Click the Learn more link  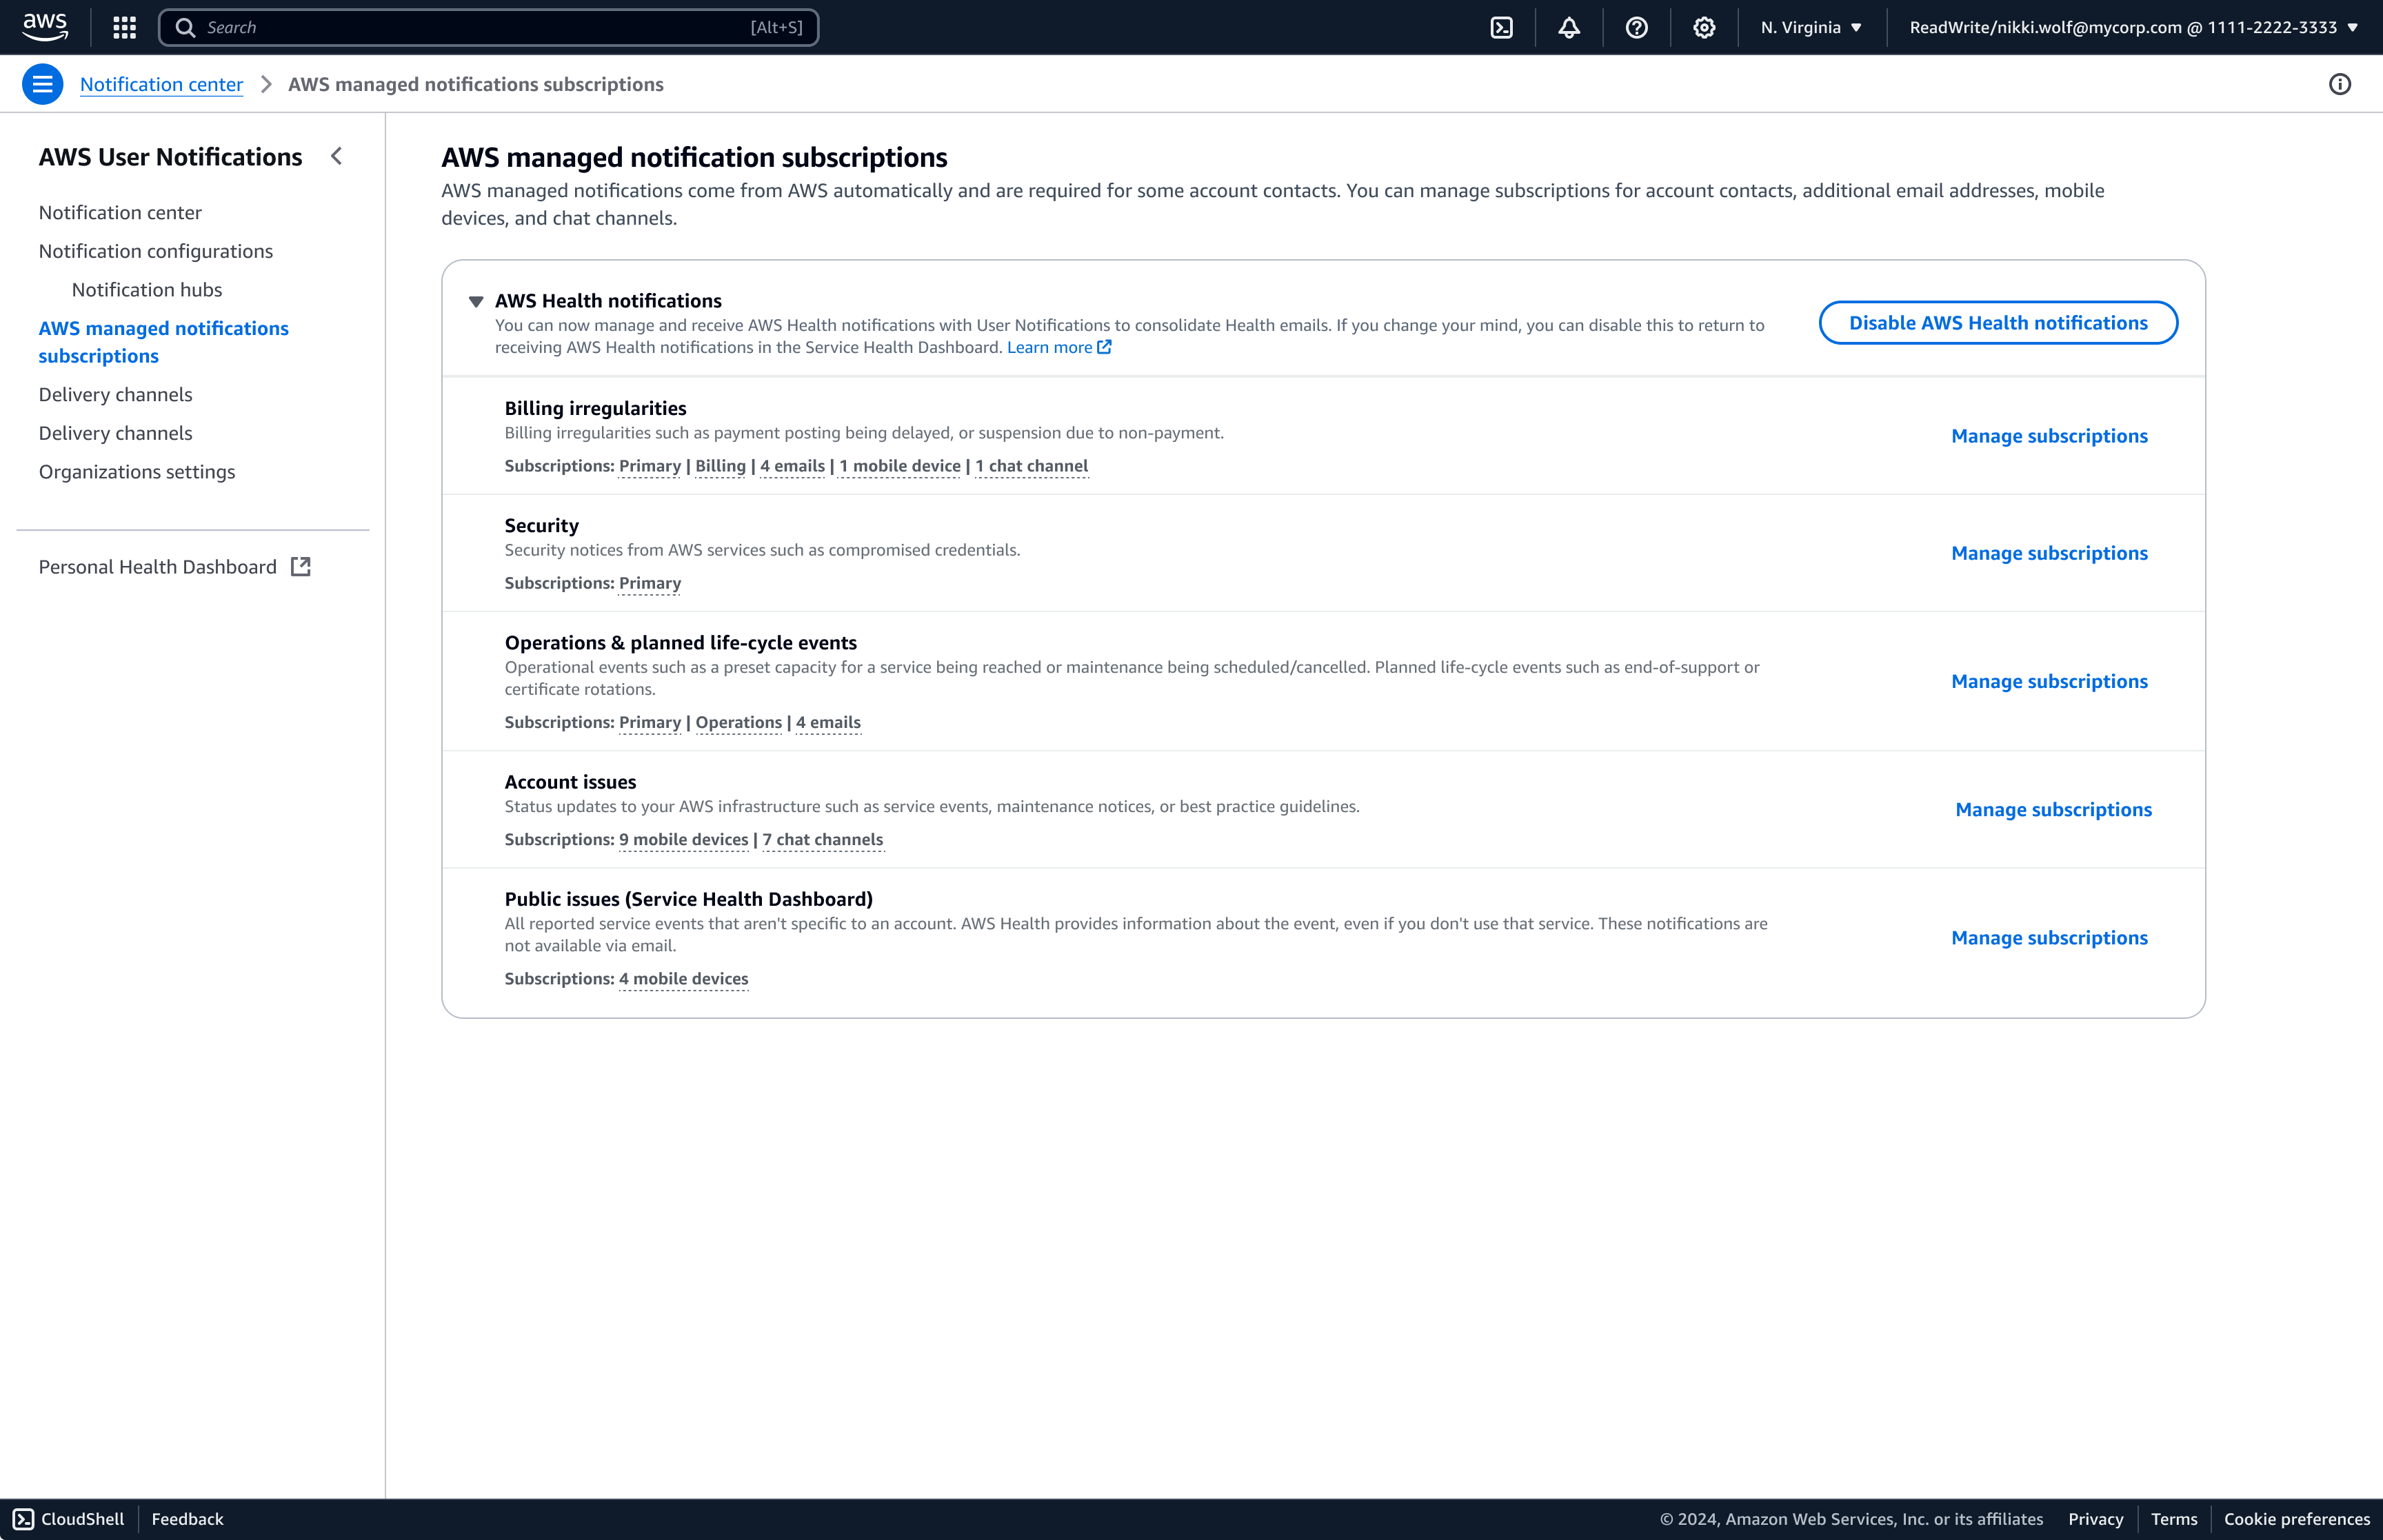(x=1049, y=347)
